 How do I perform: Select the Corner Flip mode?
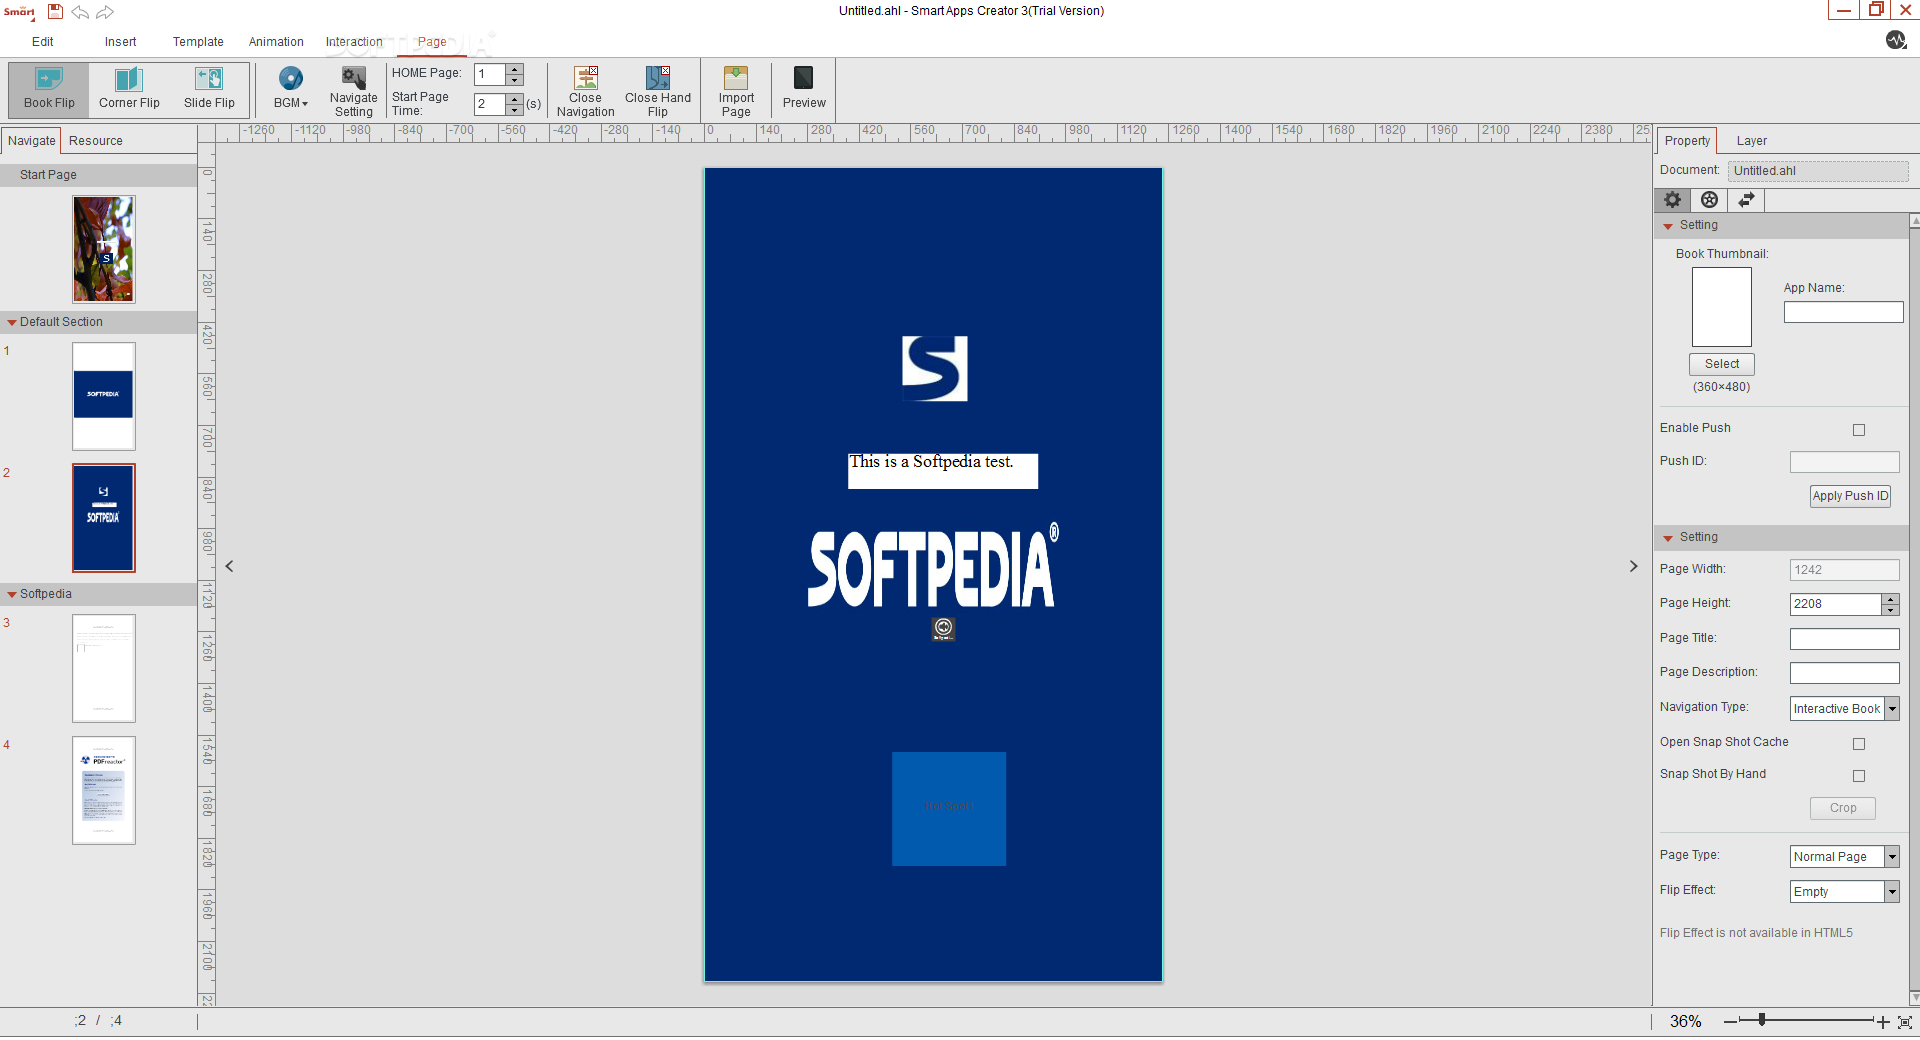coord(129,89)
